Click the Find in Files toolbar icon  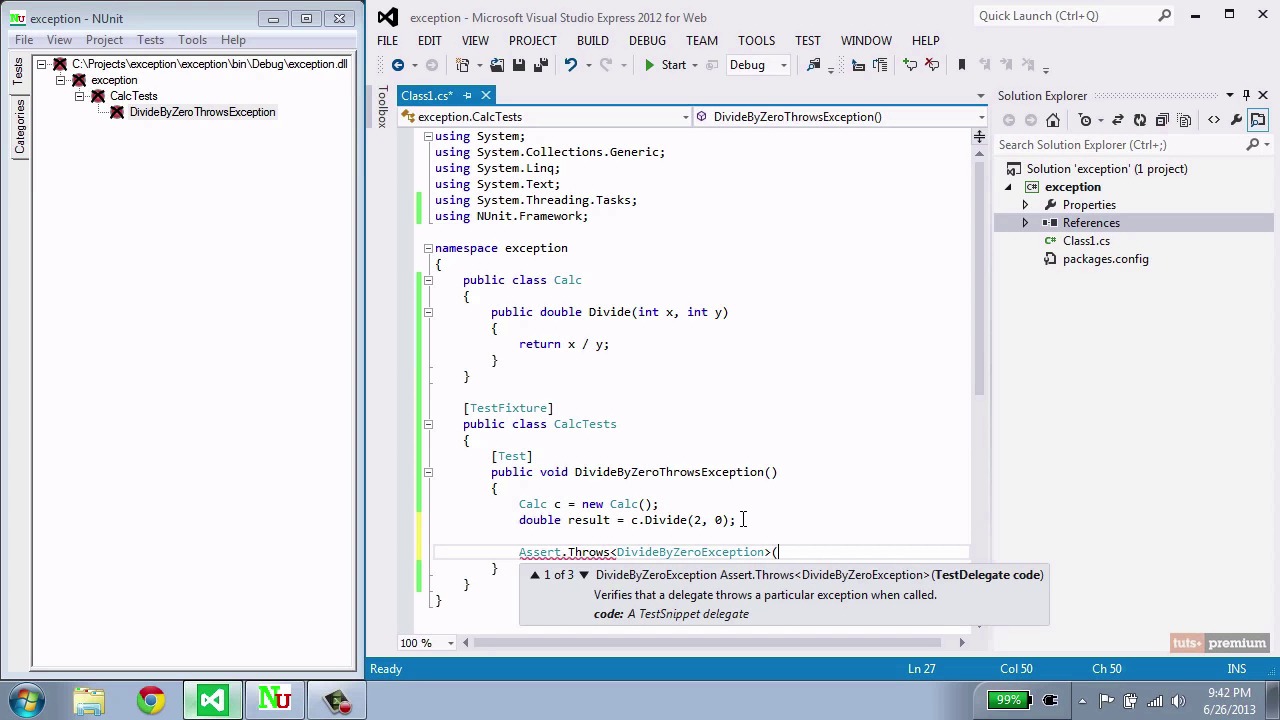pos(813,65)
